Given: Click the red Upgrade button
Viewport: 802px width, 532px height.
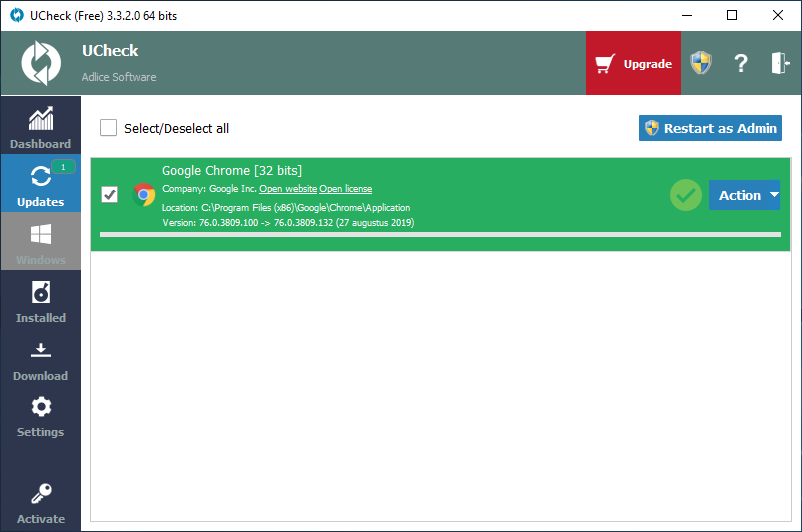Looking at the screenshot, I should coord(633,63).
